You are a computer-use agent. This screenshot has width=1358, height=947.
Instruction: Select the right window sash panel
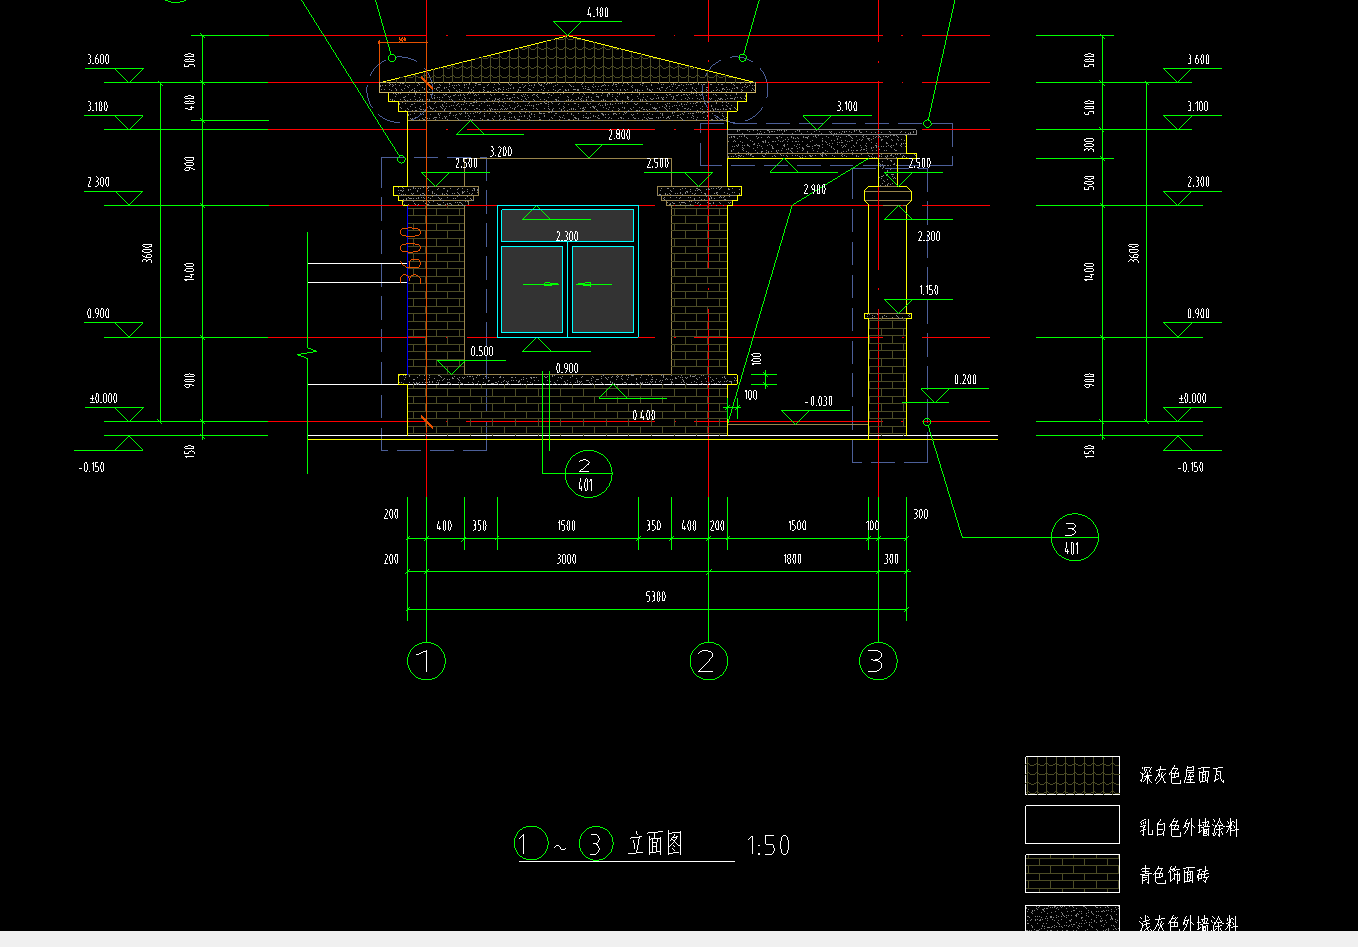(x=603, y=289)
